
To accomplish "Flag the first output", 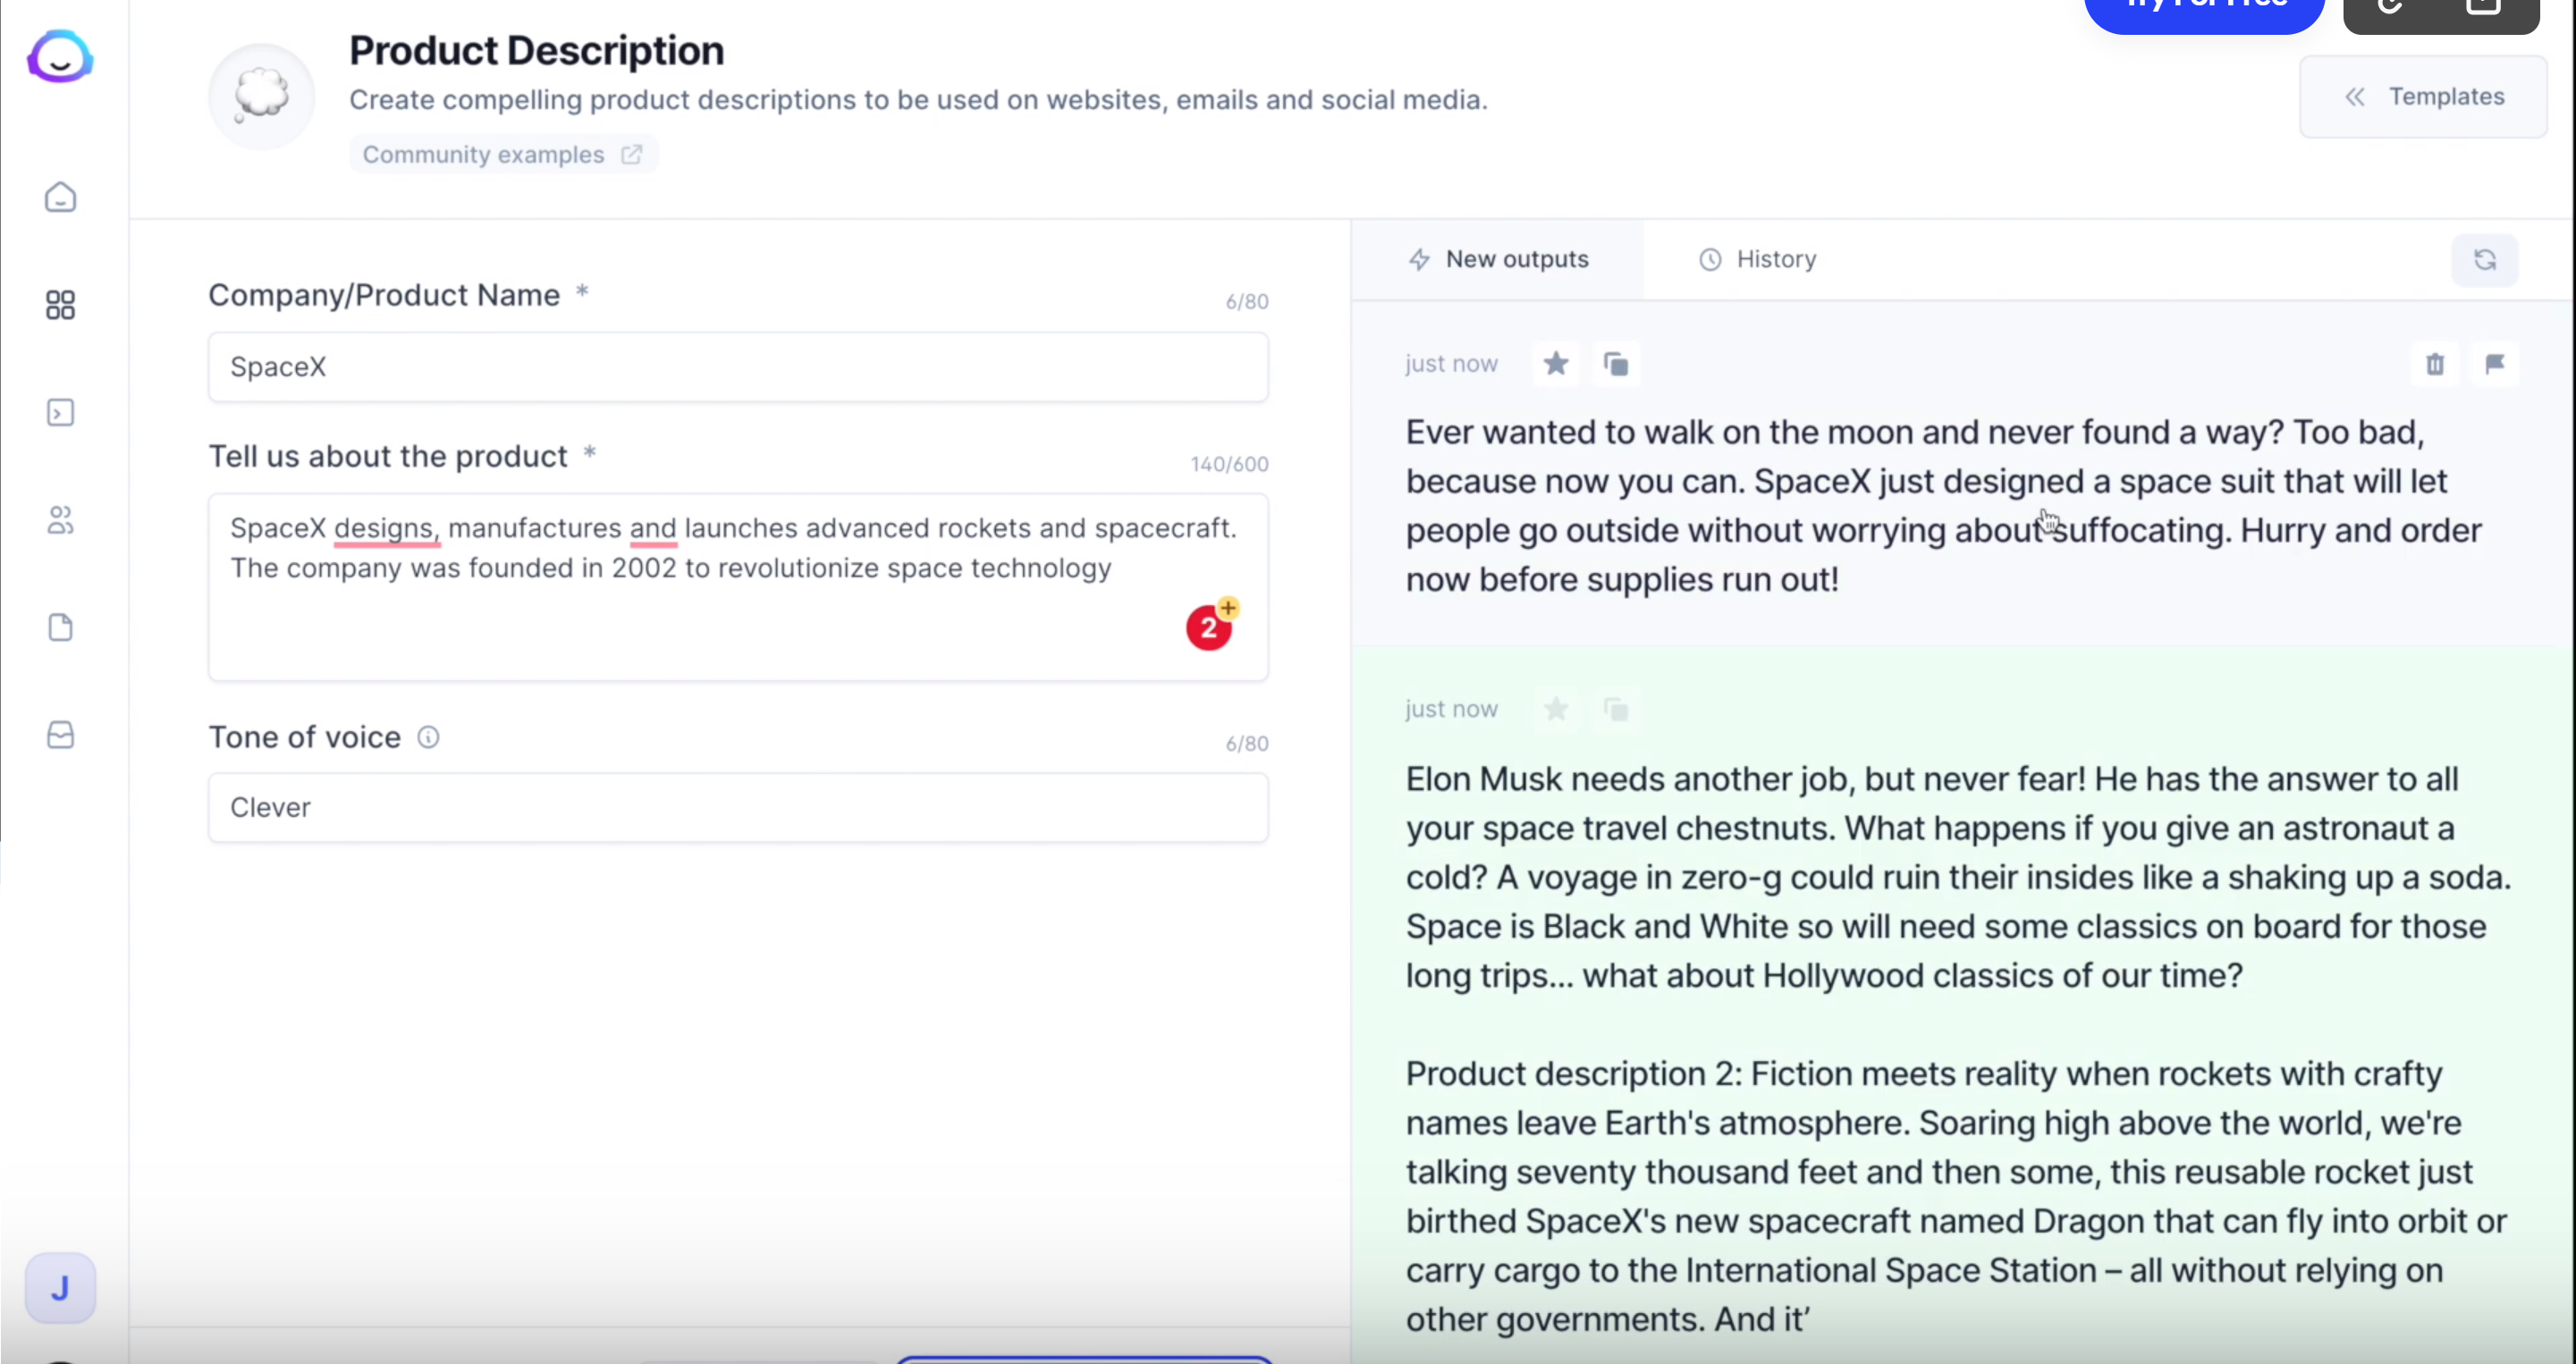I will click(x=2495, y=363).
